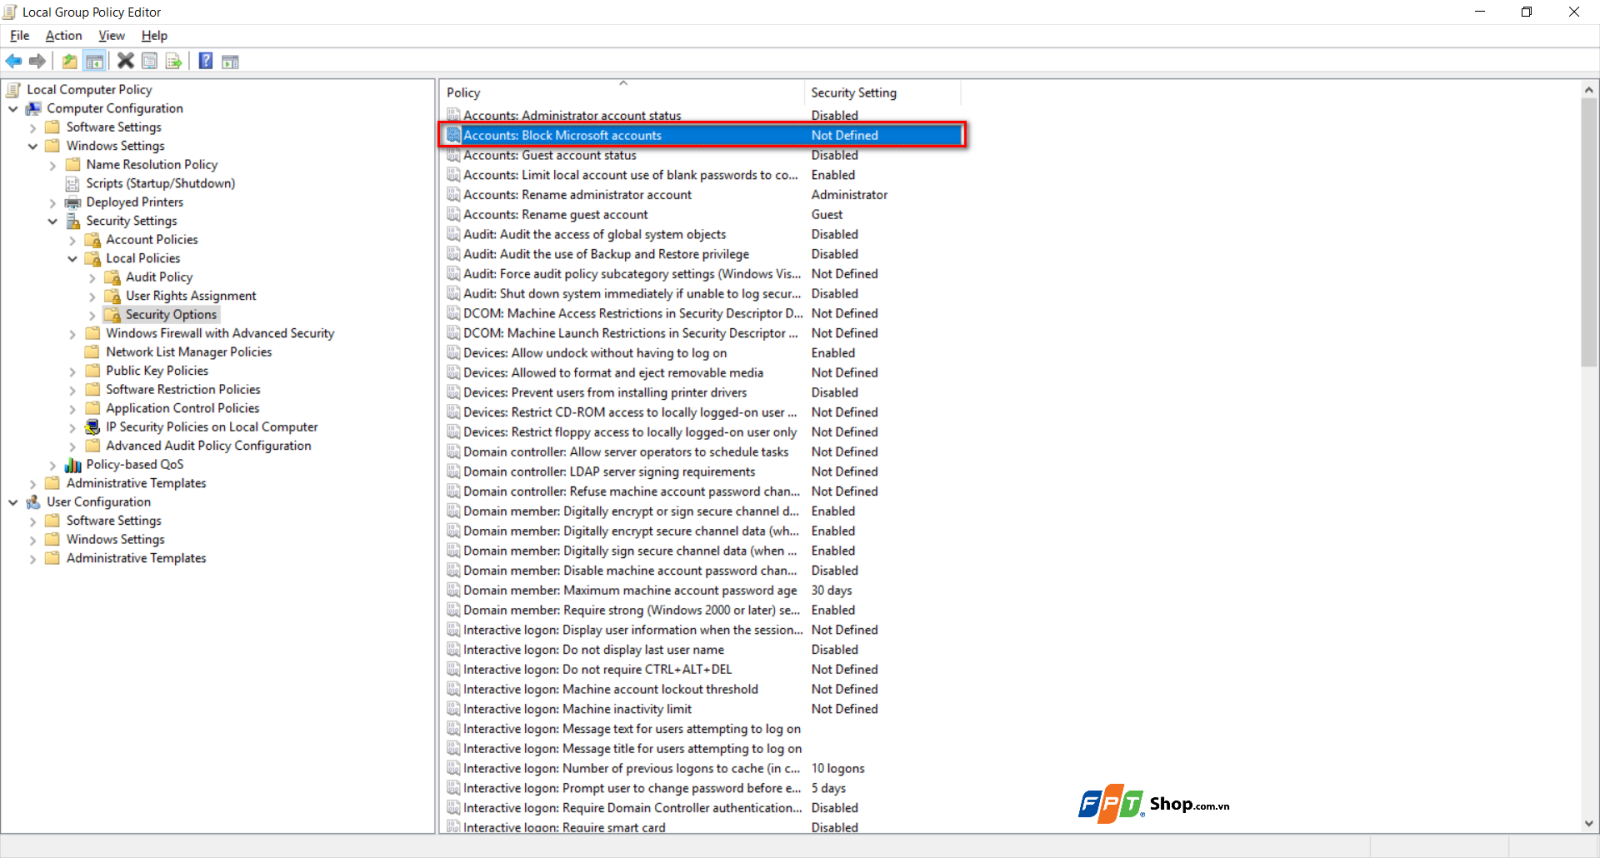Expand Software Settings under Computer Configuration

point(33,127)
